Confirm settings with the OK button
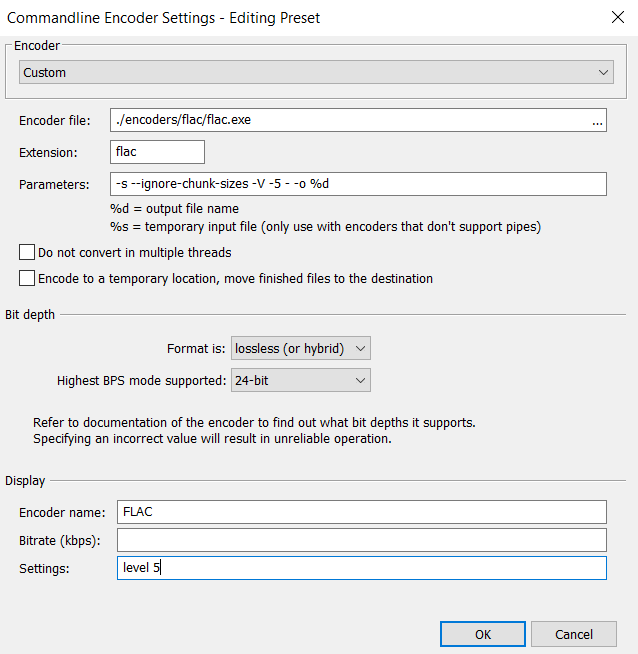Screen dimensions: 638x654 483,634
